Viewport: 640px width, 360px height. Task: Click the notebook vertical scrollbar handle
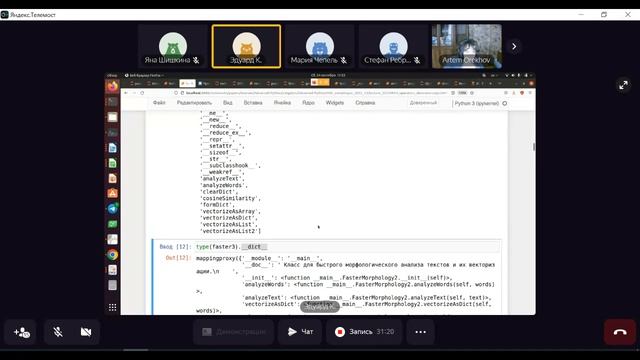click(534, 147)
